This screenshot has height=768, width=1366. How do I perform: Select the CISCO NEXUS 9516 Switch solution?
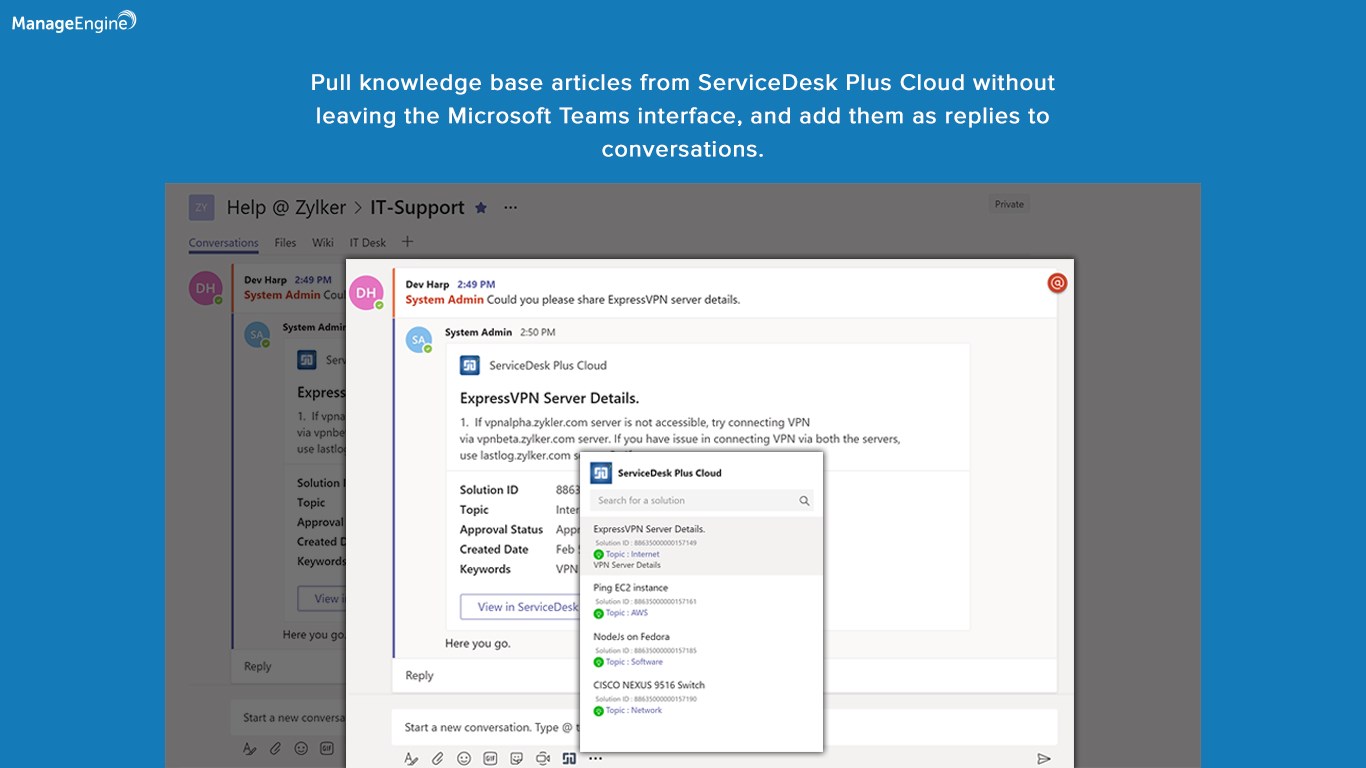[702, 697]
